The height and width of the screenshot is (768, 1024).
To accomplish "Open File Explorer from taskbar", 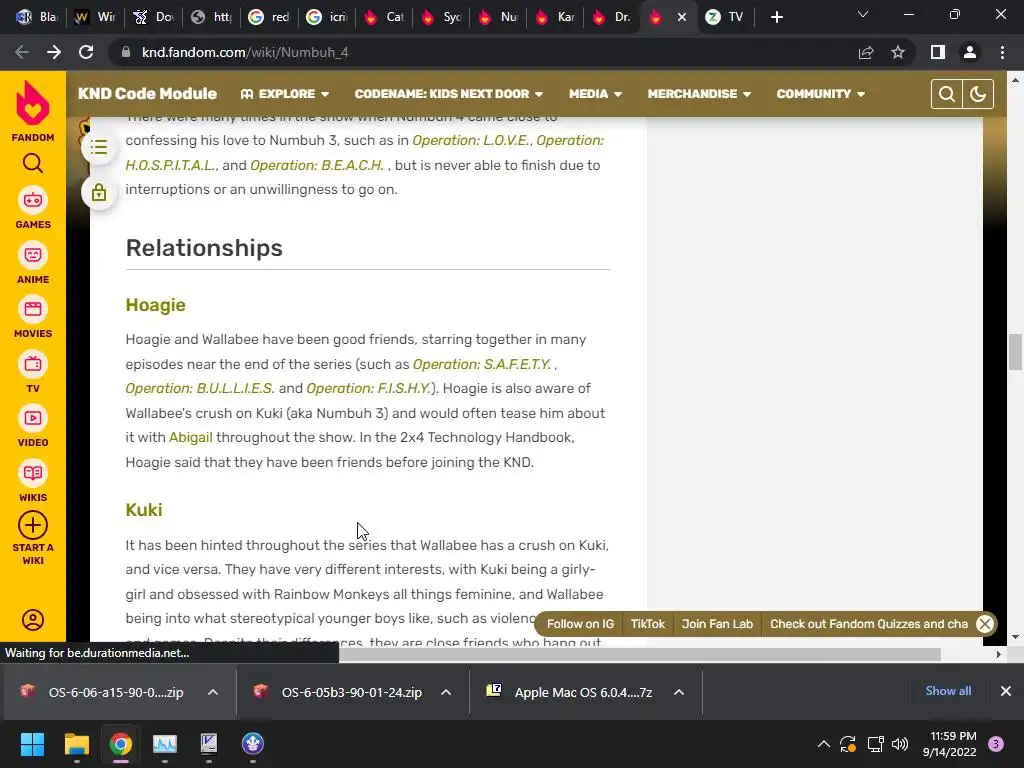I will (76, 744).
